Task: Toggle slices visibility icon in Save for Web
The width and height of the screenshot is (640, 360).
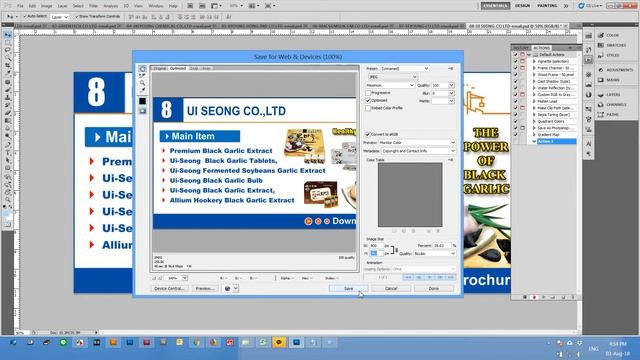Action: (142, 111)
